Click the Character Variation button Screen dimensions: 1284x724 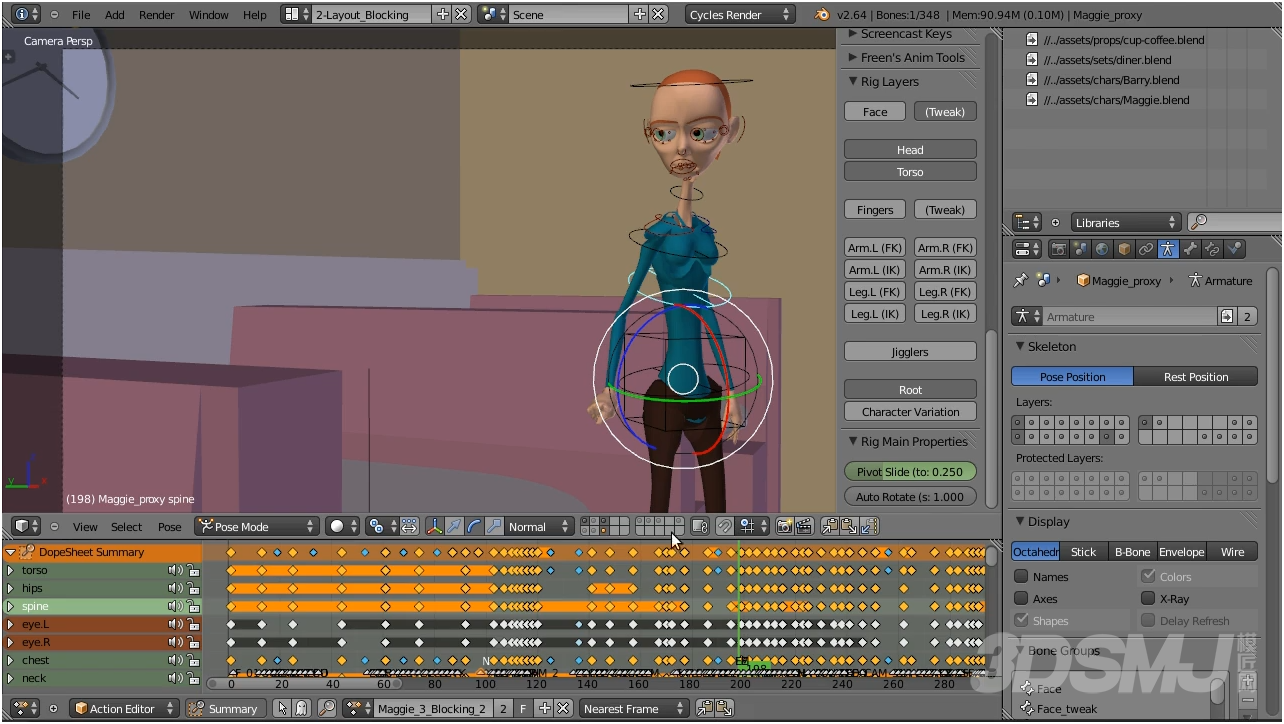pyautogui.click(x=910, y=411)
